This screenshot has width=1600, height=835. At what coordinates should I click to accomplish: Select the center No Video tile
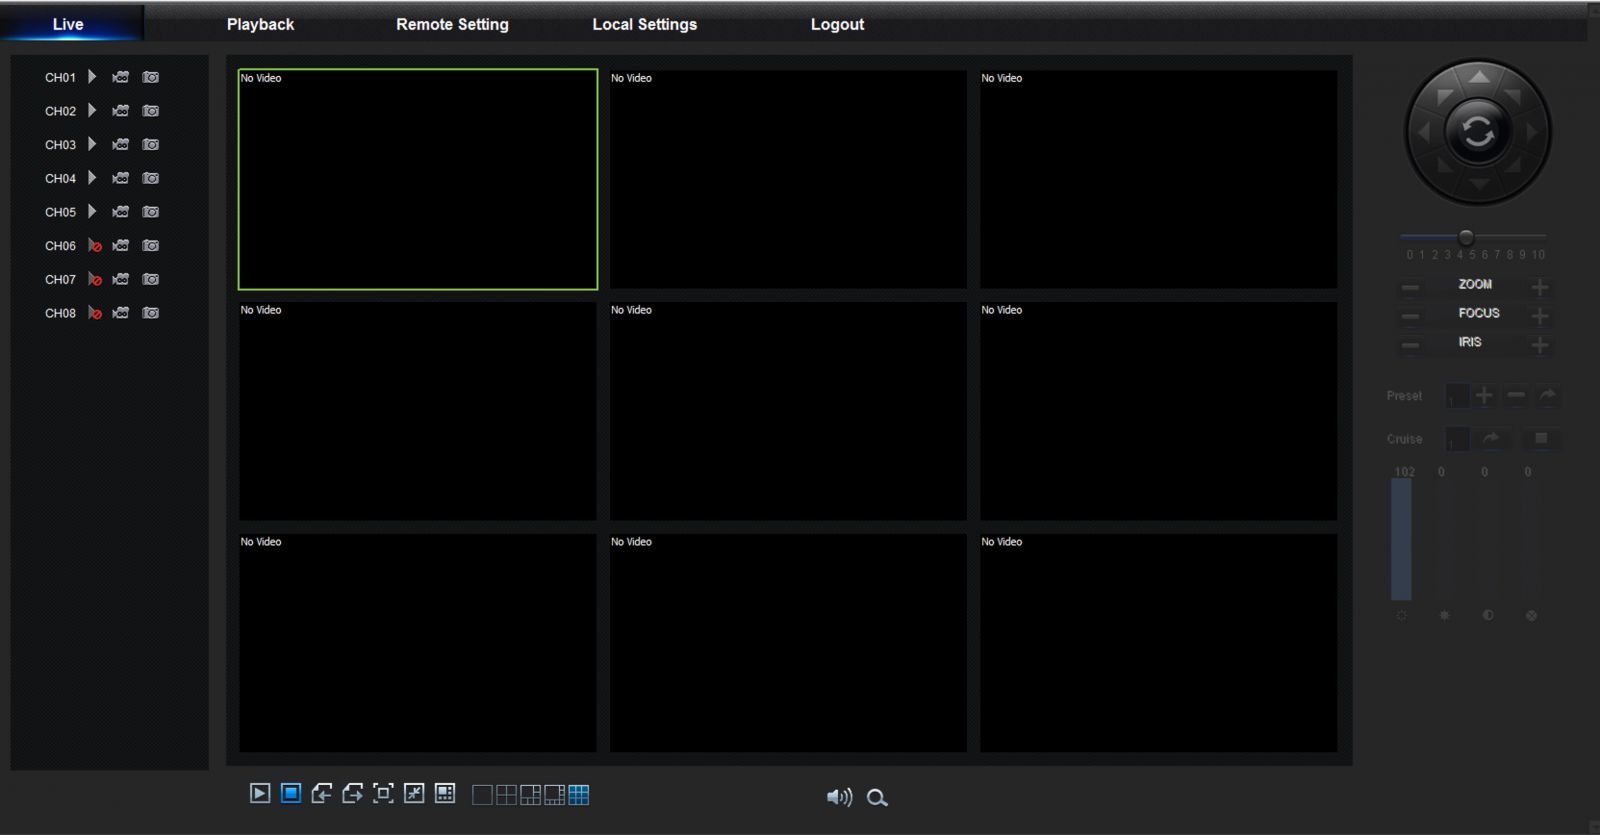[788, 411]
